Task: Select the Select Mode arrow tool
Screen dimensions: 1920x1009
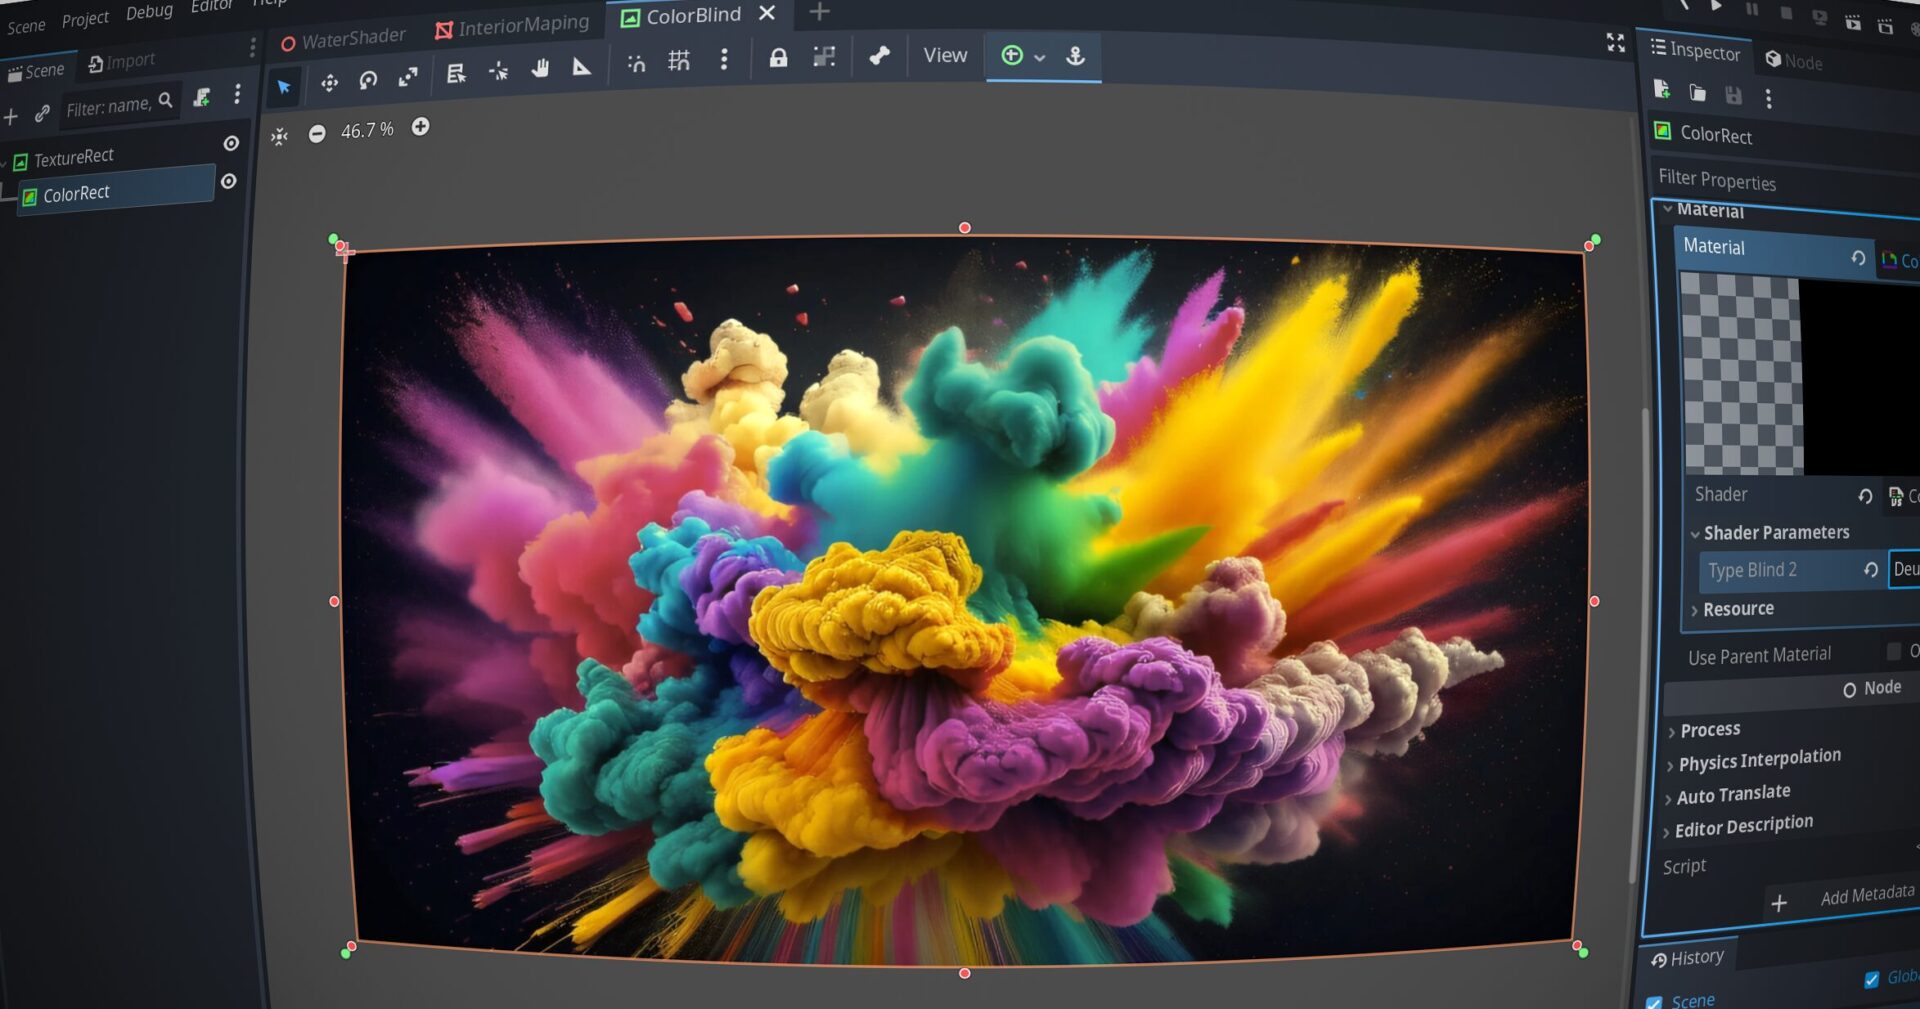Action: click(x=284, y=87)
